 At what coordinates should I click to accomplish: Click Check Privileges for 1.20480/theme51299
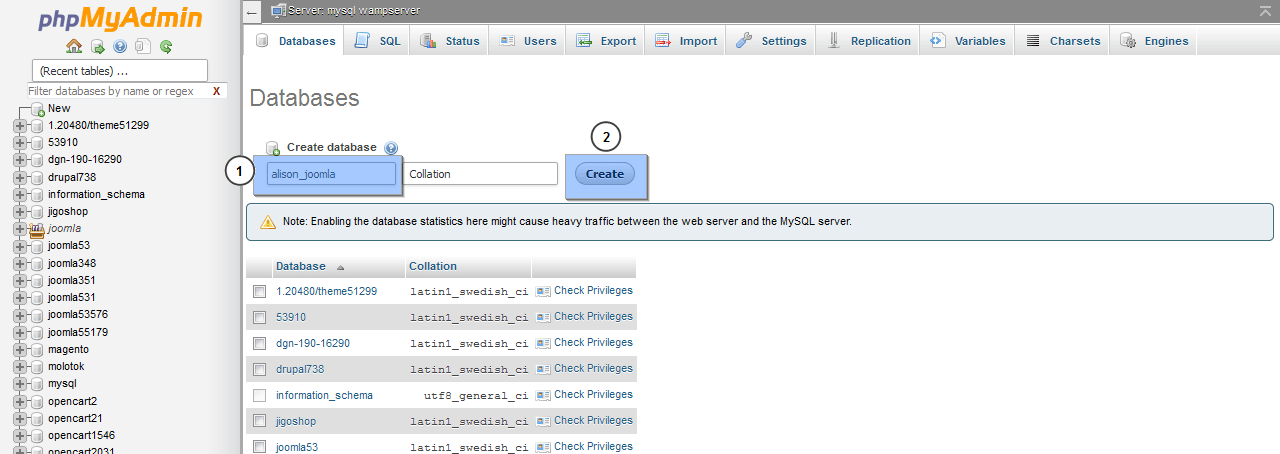pyautogui.click(x=593, y=291)
